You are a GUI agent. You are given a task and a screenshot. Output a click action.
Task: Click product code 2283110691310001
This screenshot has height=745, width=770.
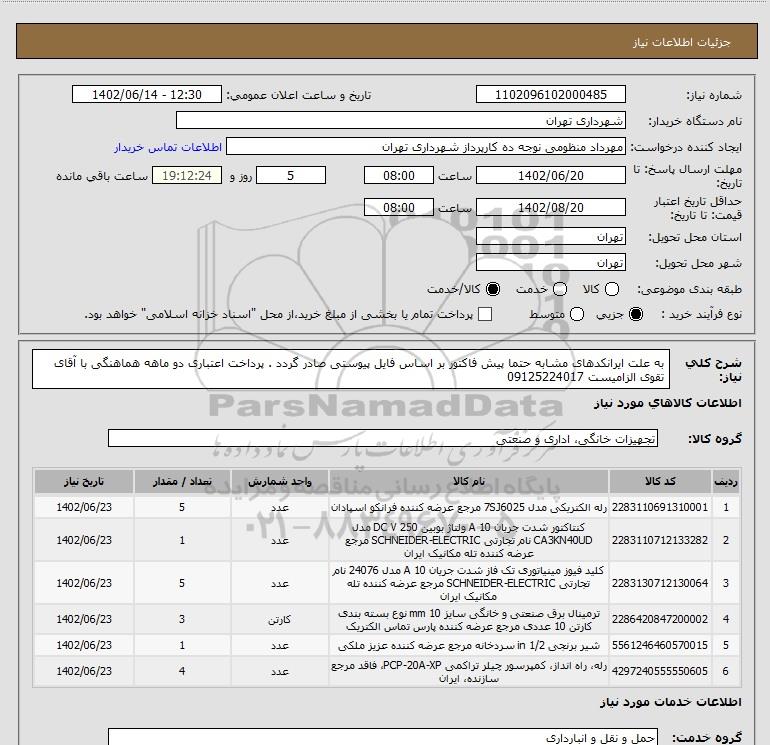pyautogui.click(x=660, y=507)
